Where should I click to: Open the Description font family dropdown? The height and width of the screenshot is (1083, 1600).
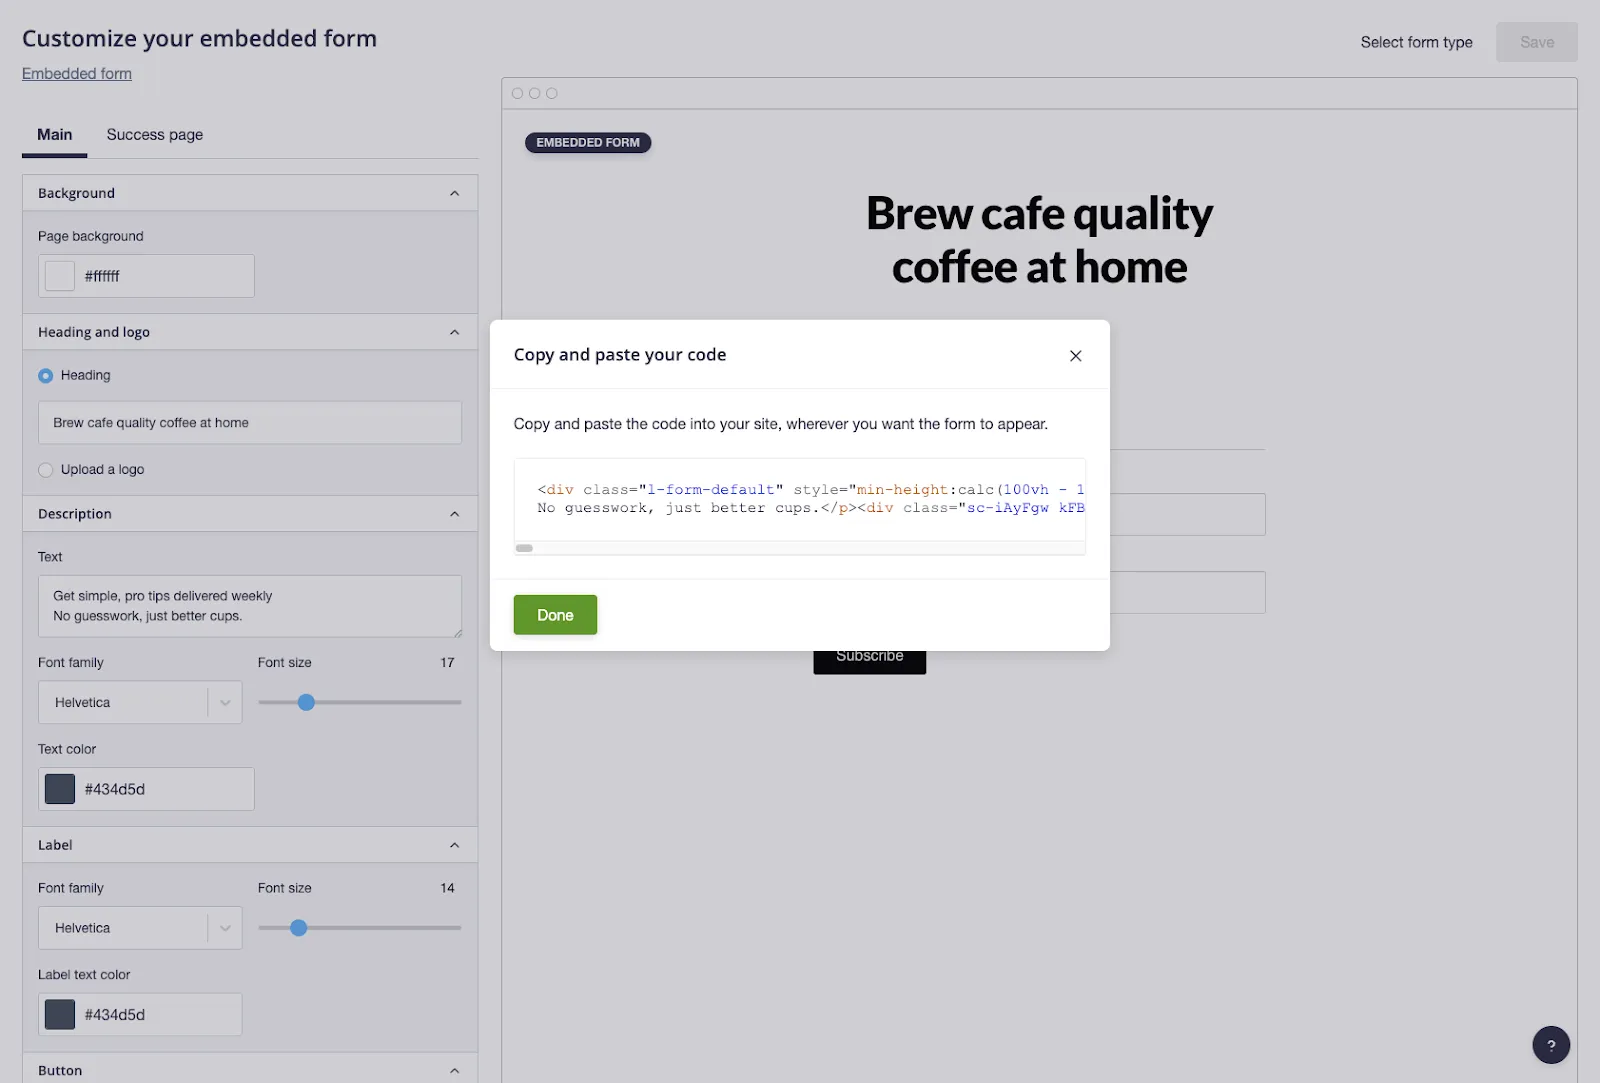click(140, 702)
